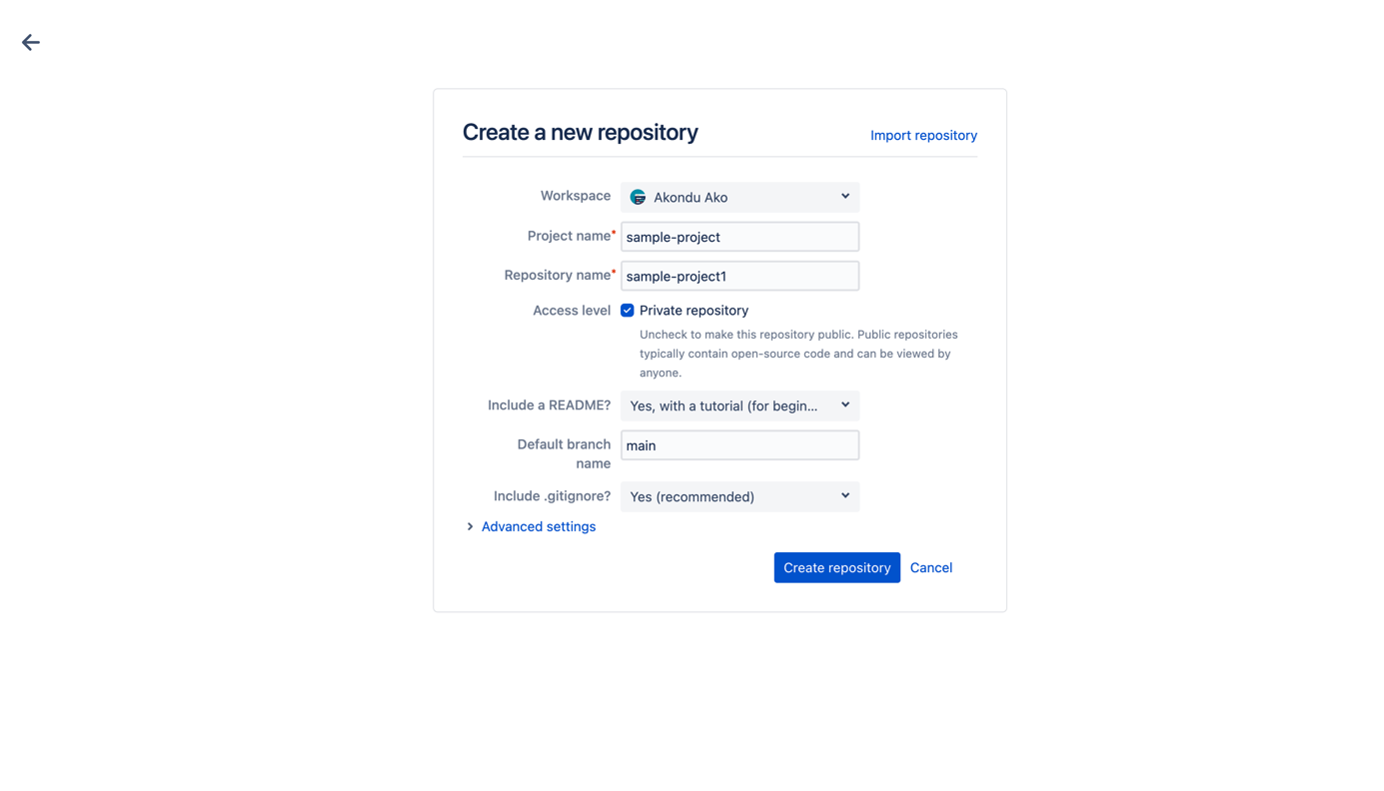This screenshot has width=1384, height=791.
Task: Click the blue checkmark in Private repository box
Action: (627, 310)
